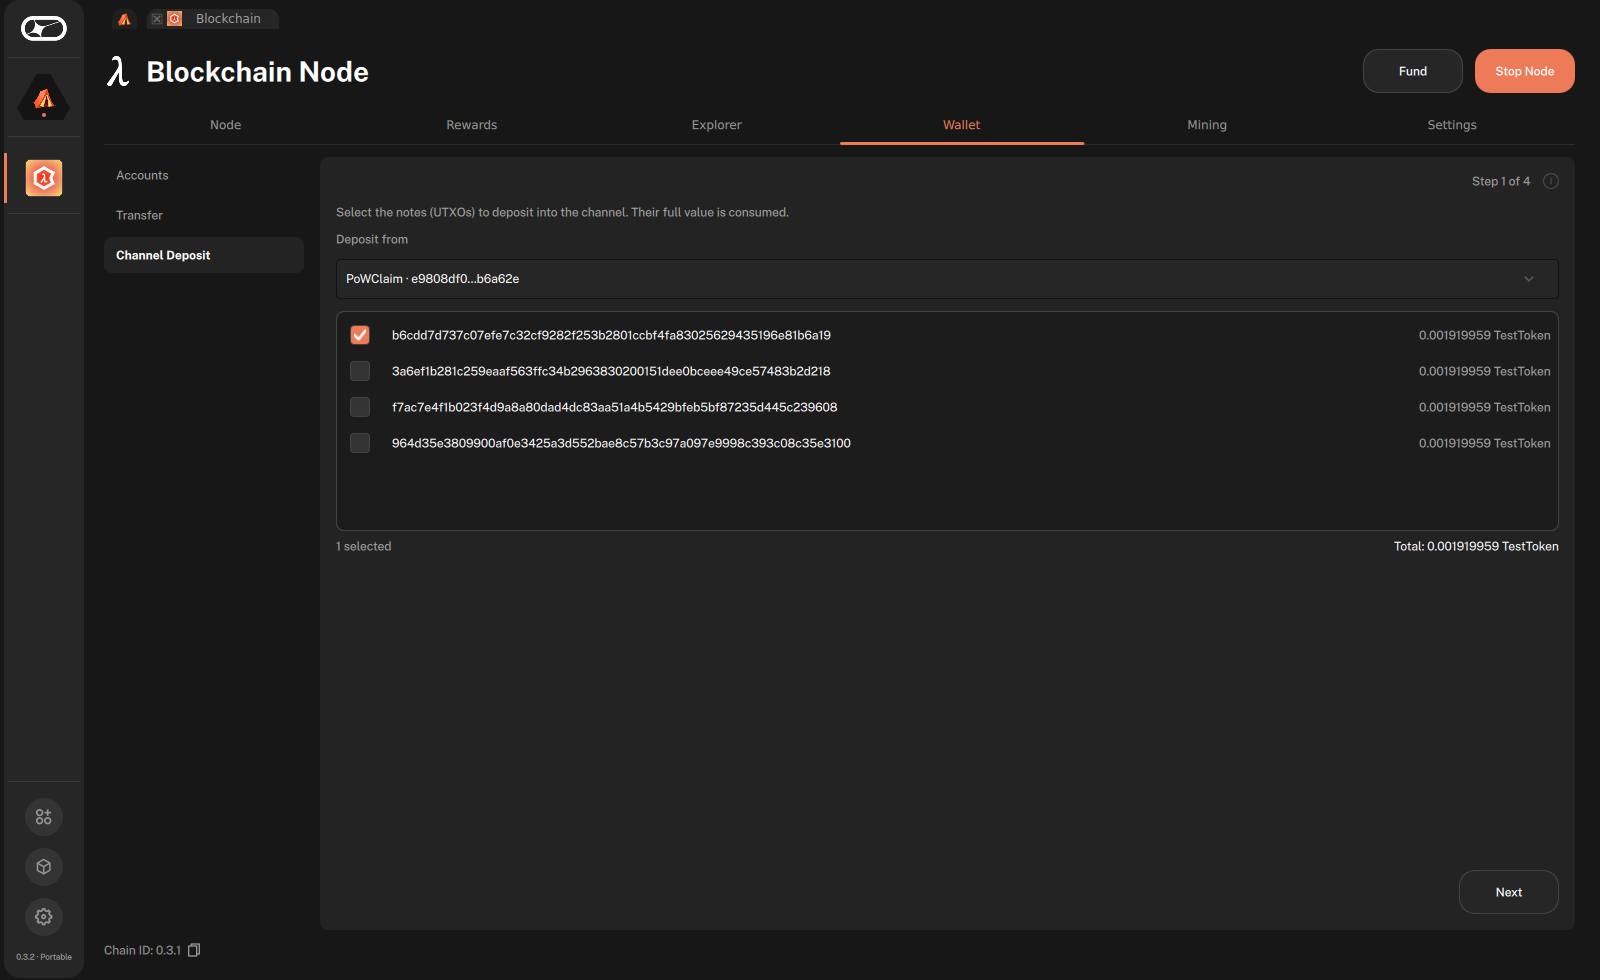Open the Deposit from account dropdown

pos(947,279)
